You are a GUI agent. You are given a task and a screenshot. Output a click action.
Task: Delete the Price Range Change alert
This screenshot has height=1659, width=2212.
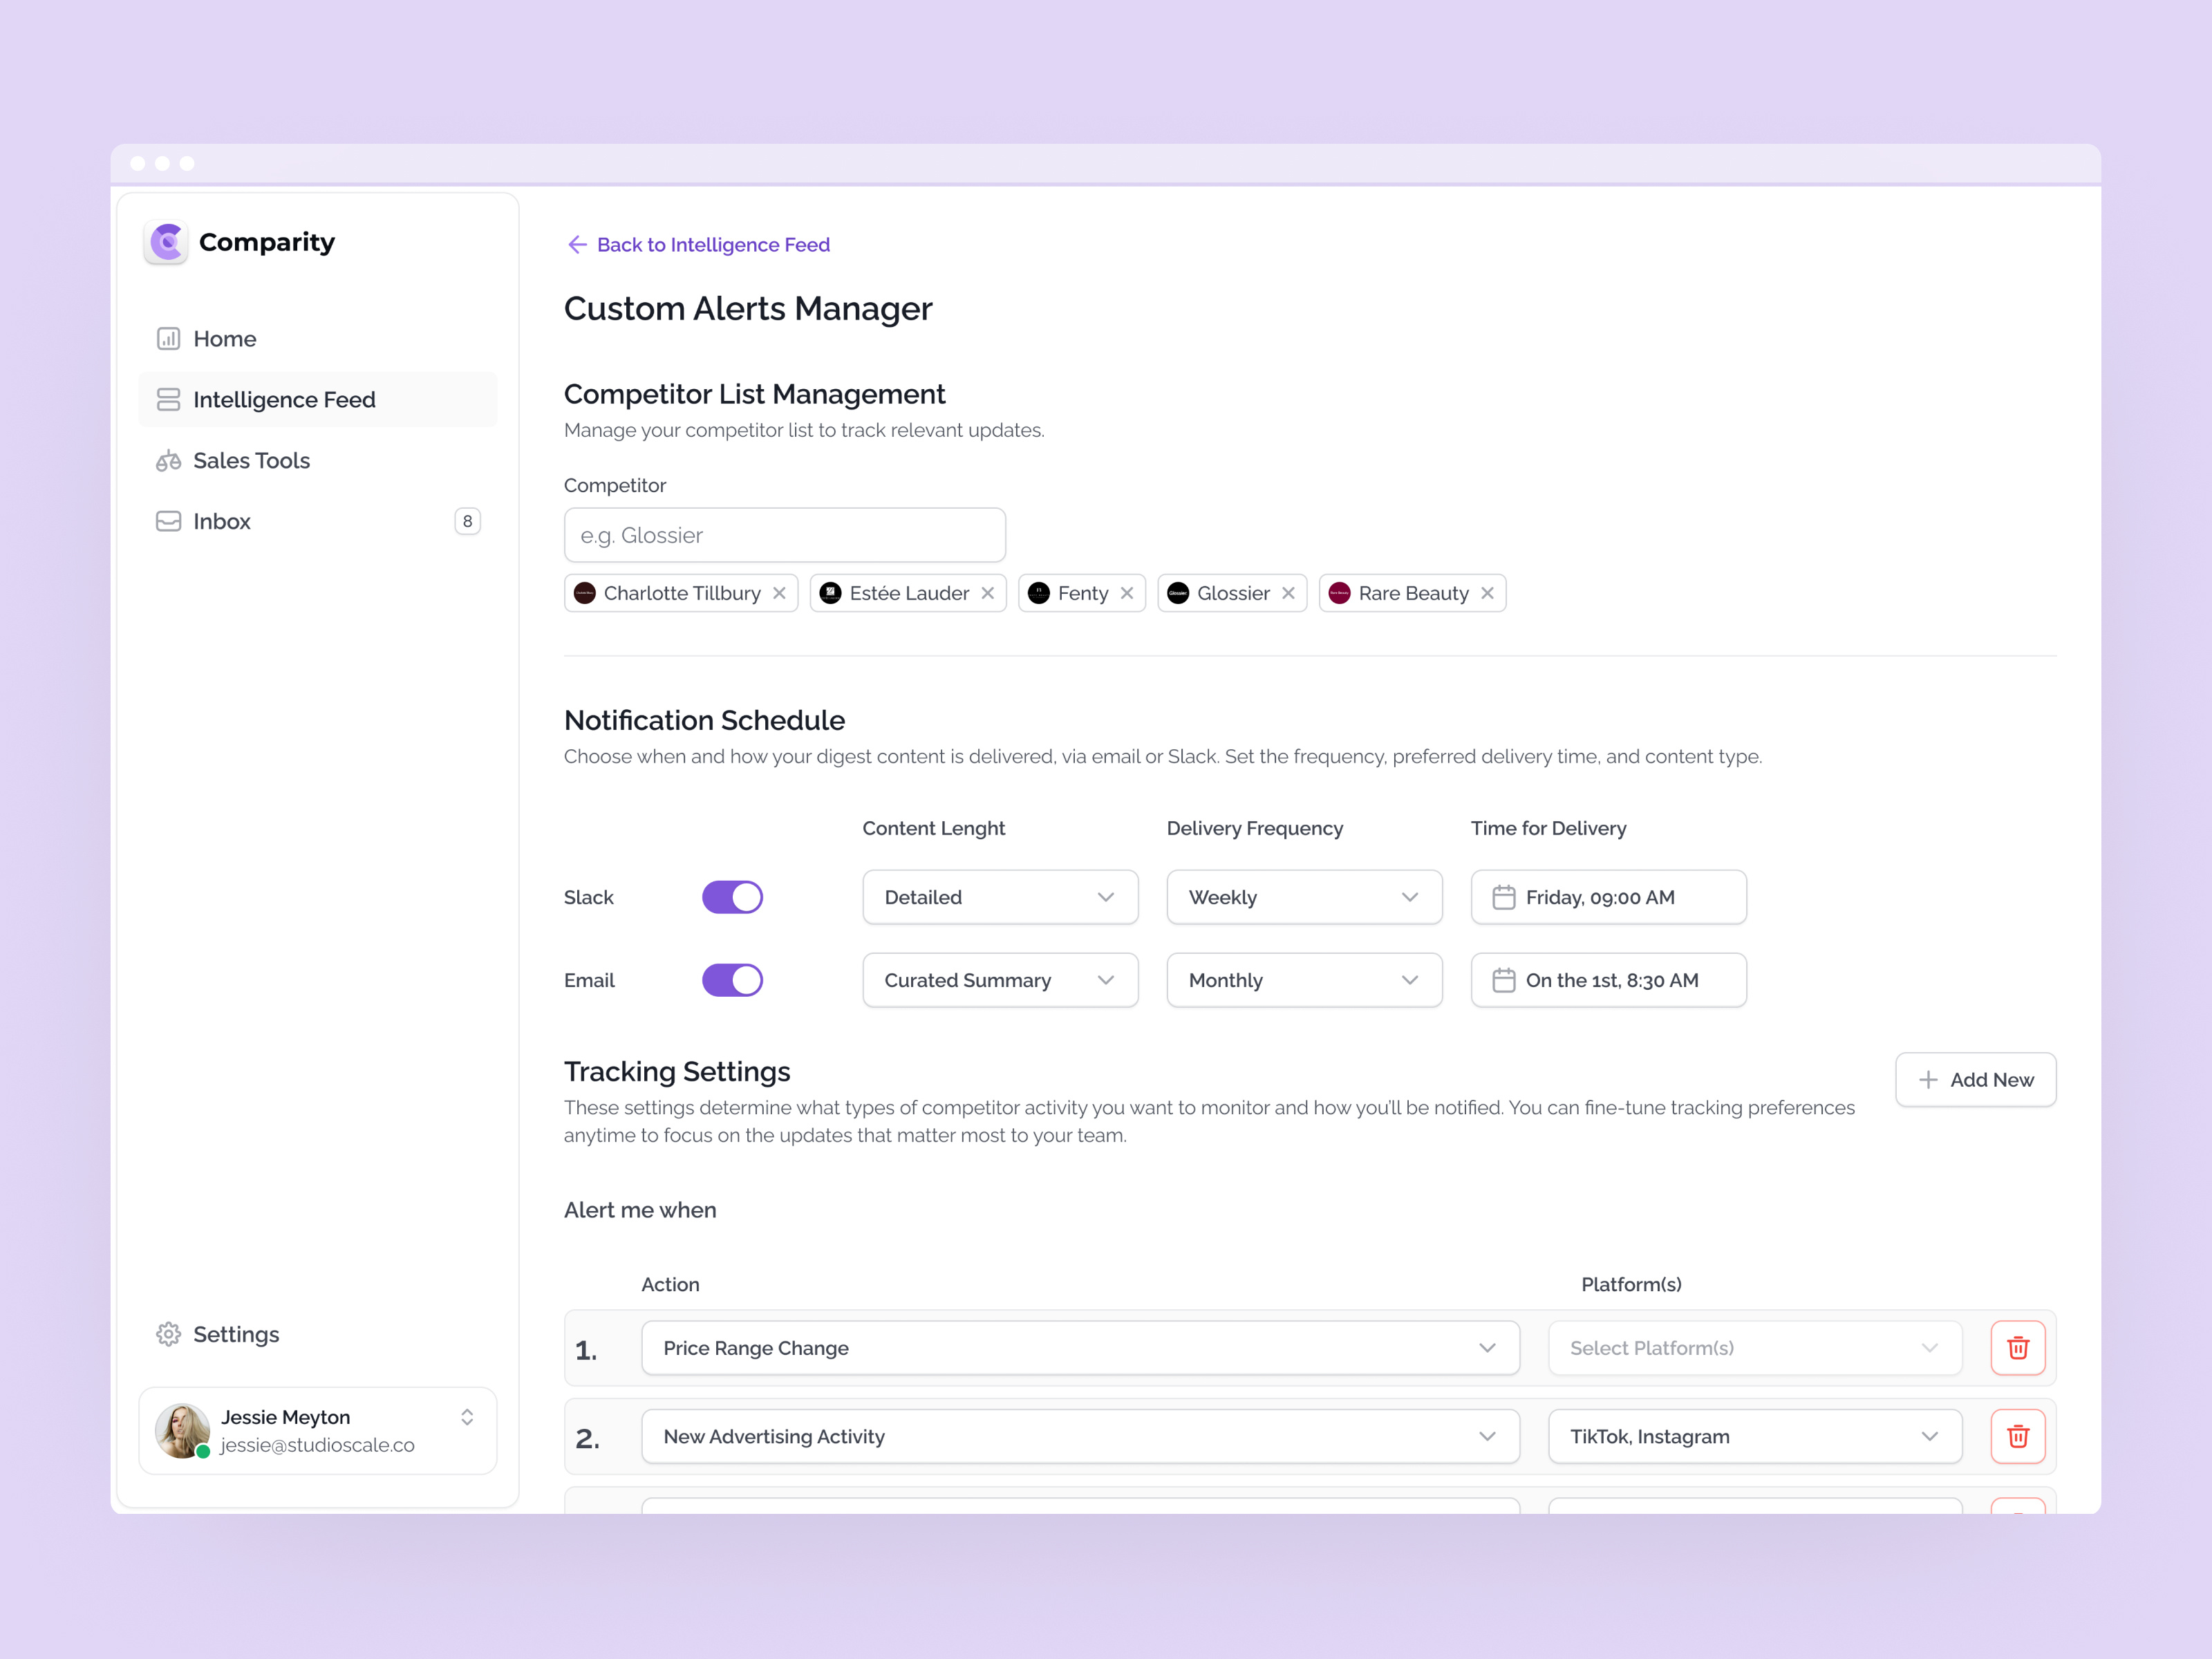(2017, 1348)
